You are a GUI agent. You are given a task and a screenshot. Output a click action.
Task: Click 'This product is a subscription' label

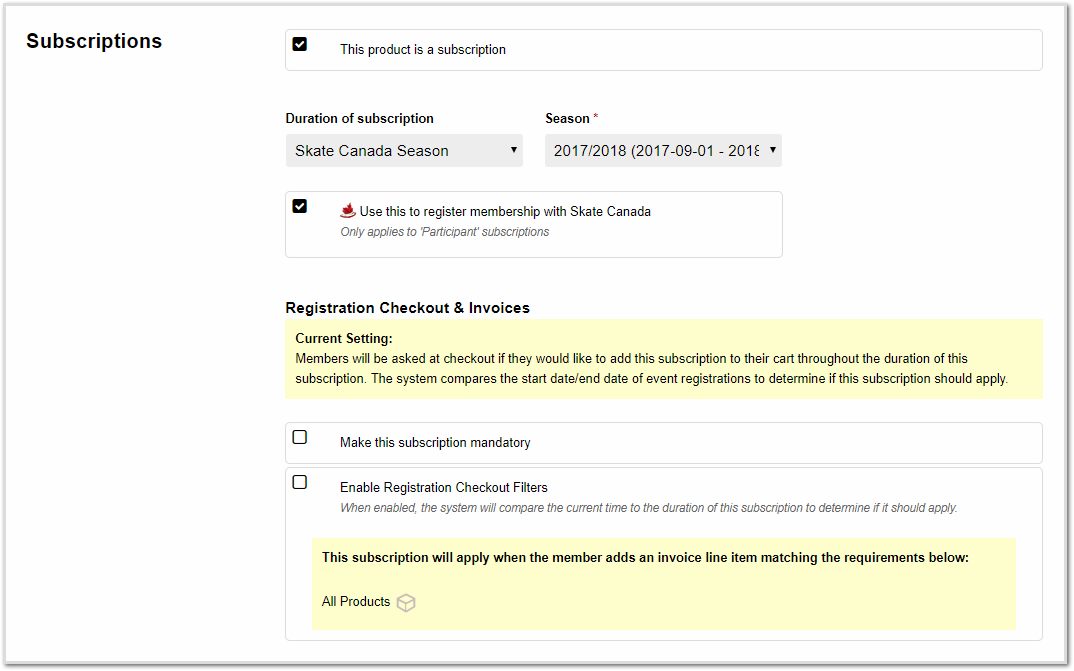point(423,50)
